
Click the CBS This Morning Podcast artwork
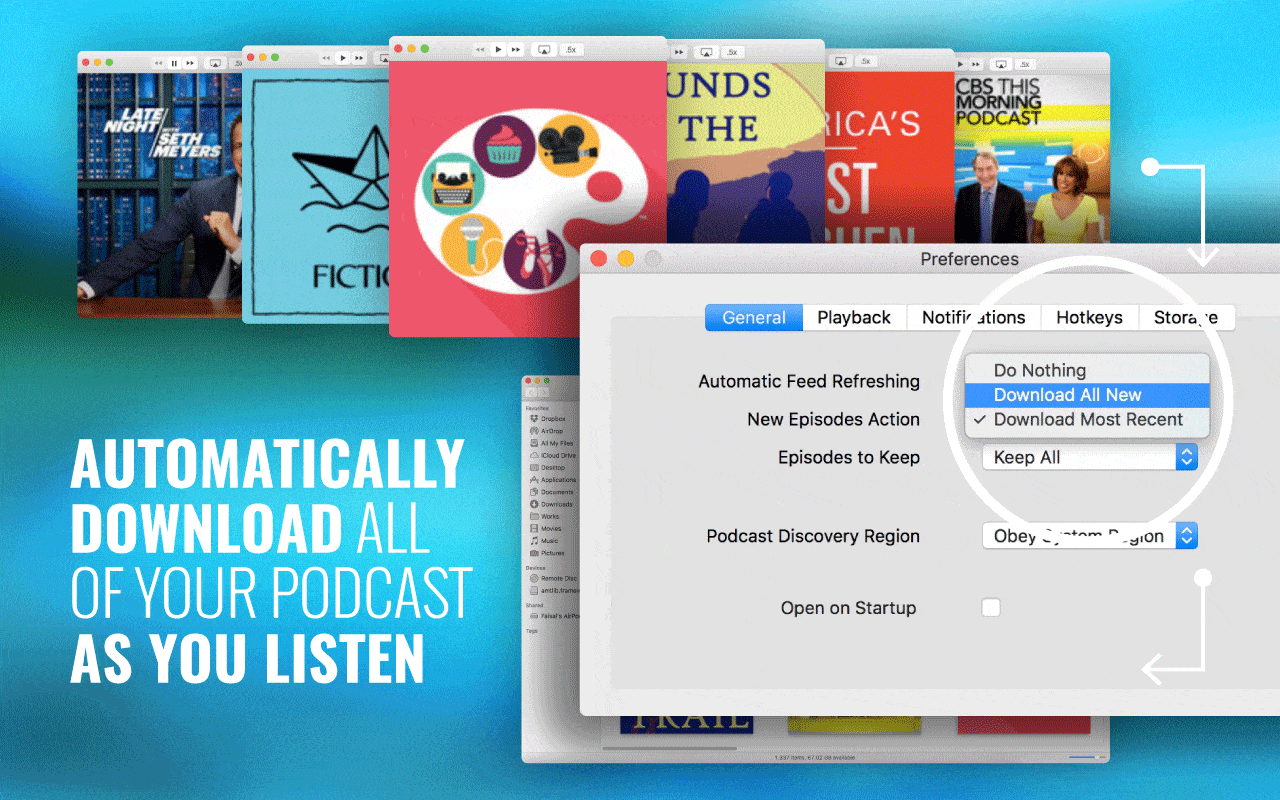[1032, 157]
